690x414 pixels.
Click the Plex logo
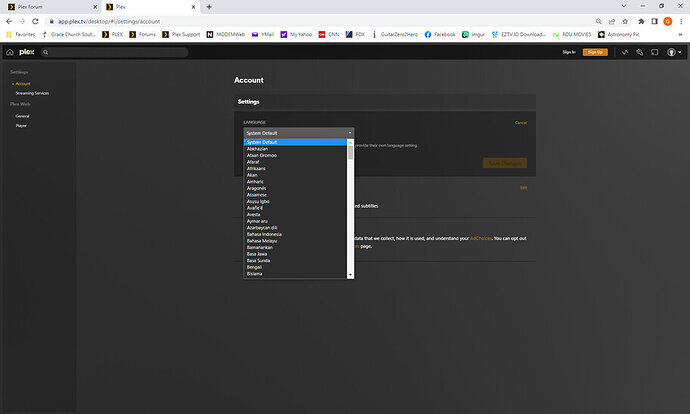point(26,52)
